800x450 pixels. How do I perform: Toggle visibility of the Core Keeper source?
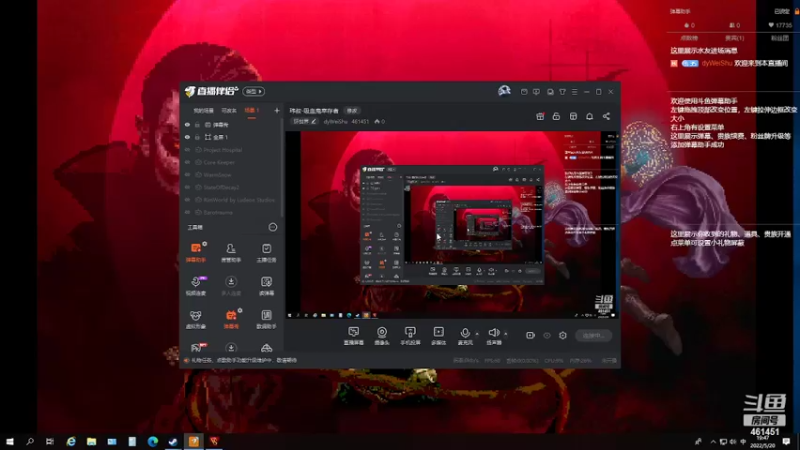click(187, 162)
